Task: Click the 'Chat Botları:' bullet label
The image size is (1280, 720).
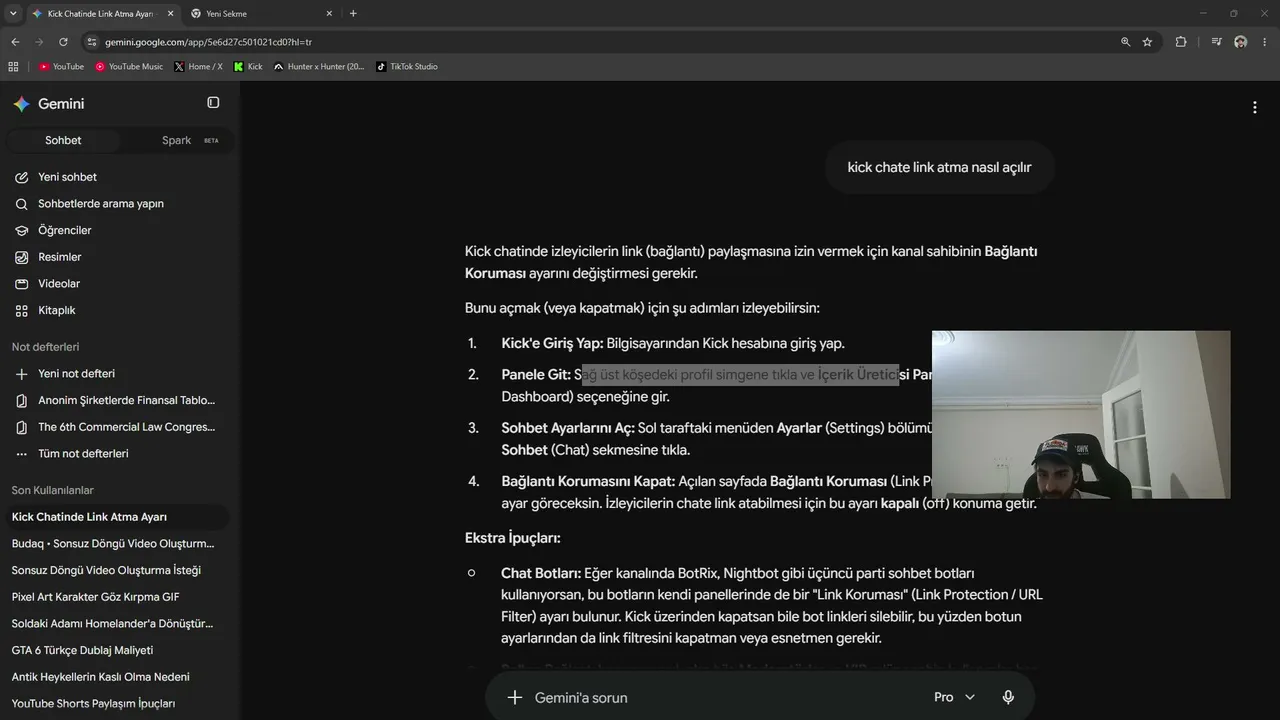Action: click(541, 573)
